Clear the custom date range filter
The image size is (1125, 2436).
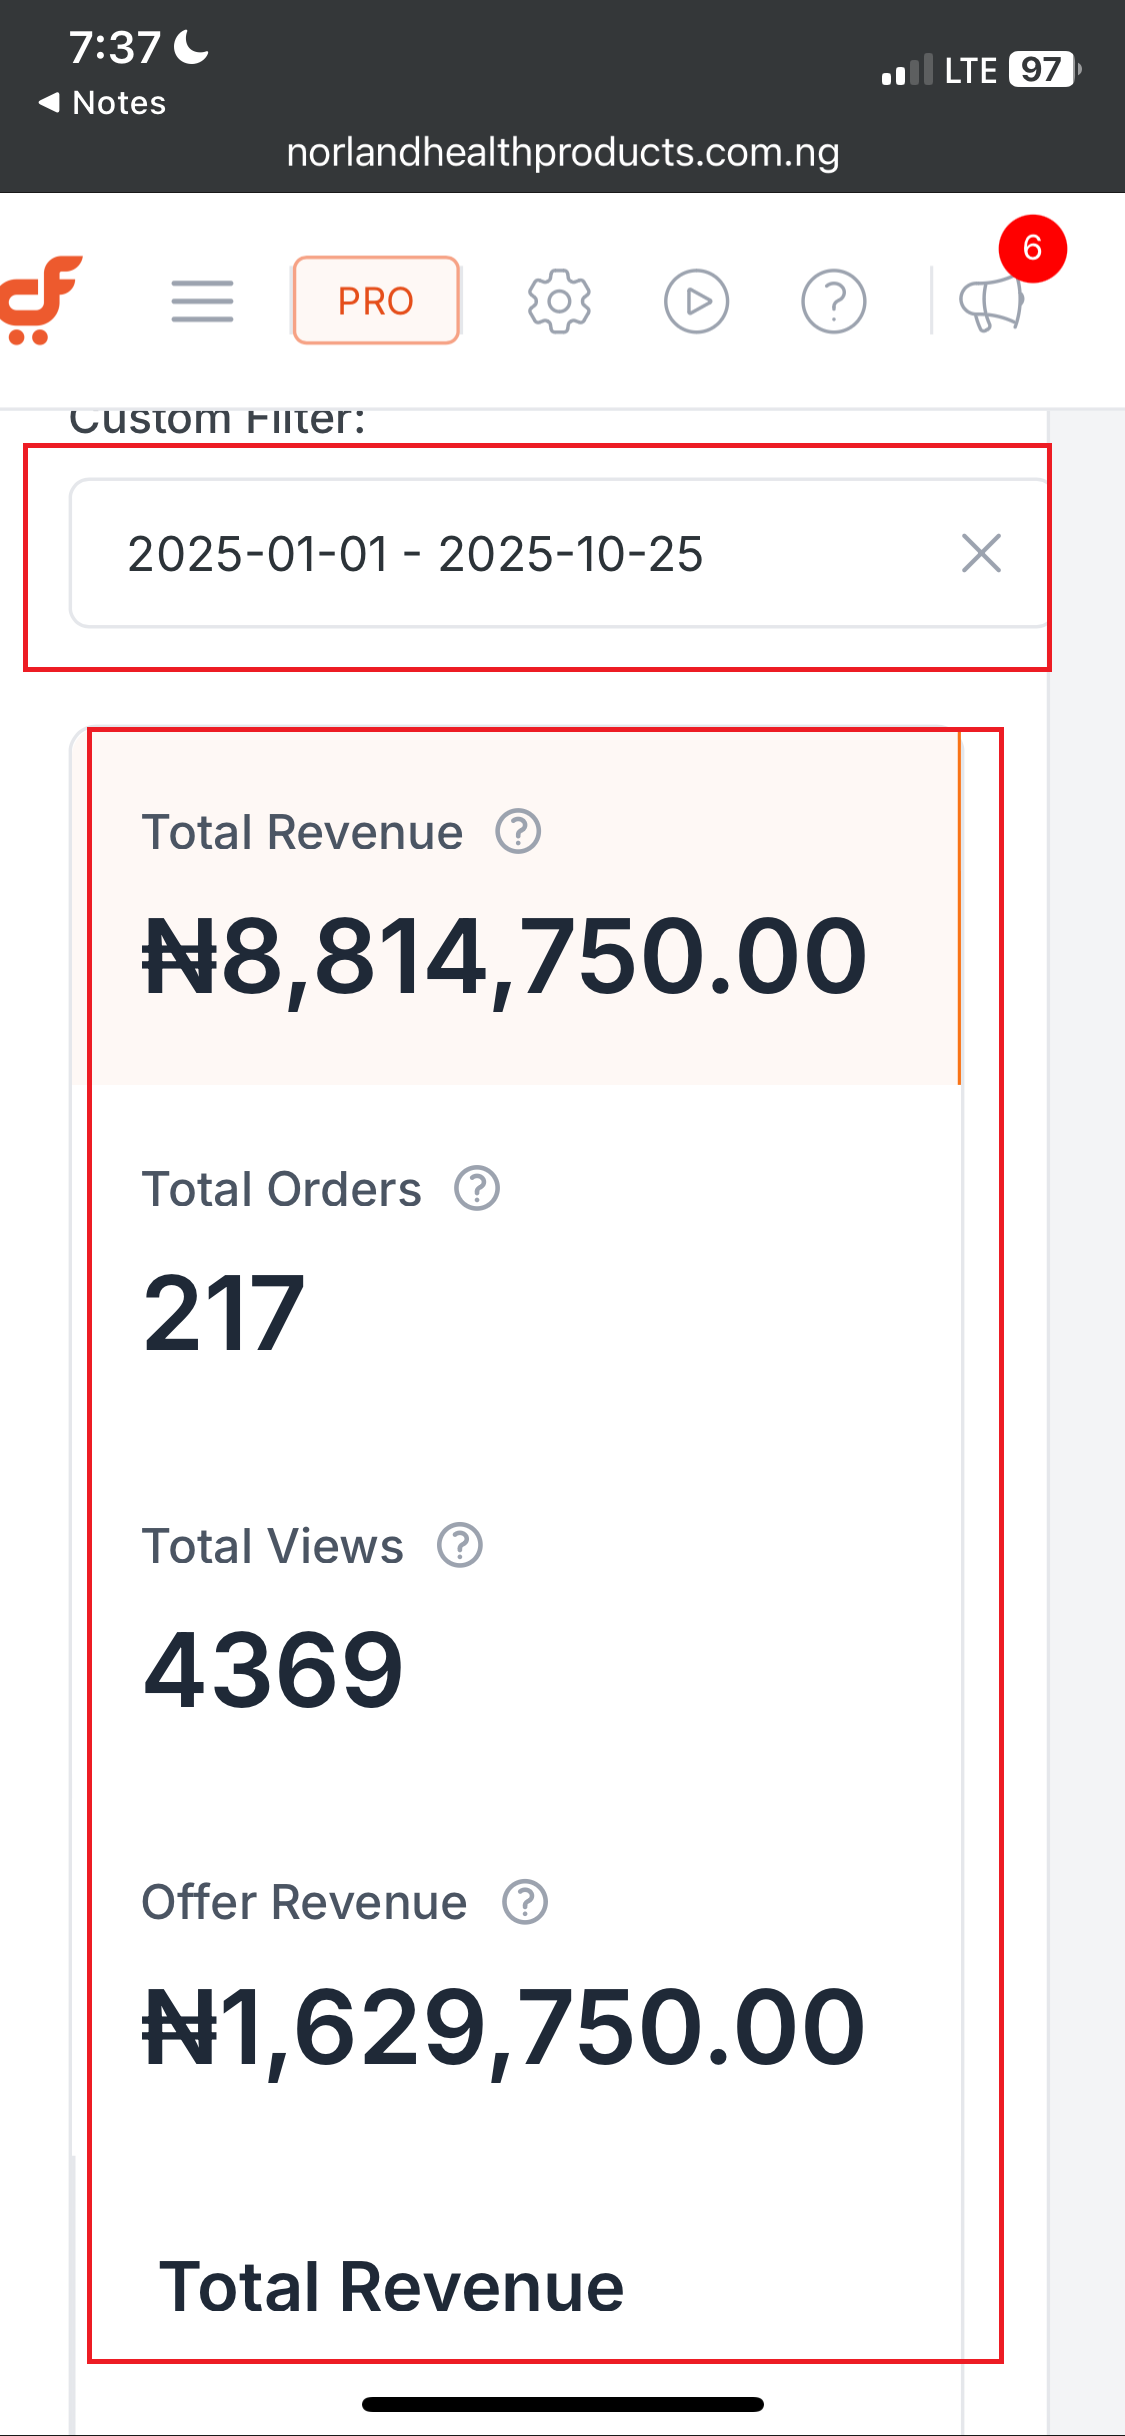(x=981, y=553)
